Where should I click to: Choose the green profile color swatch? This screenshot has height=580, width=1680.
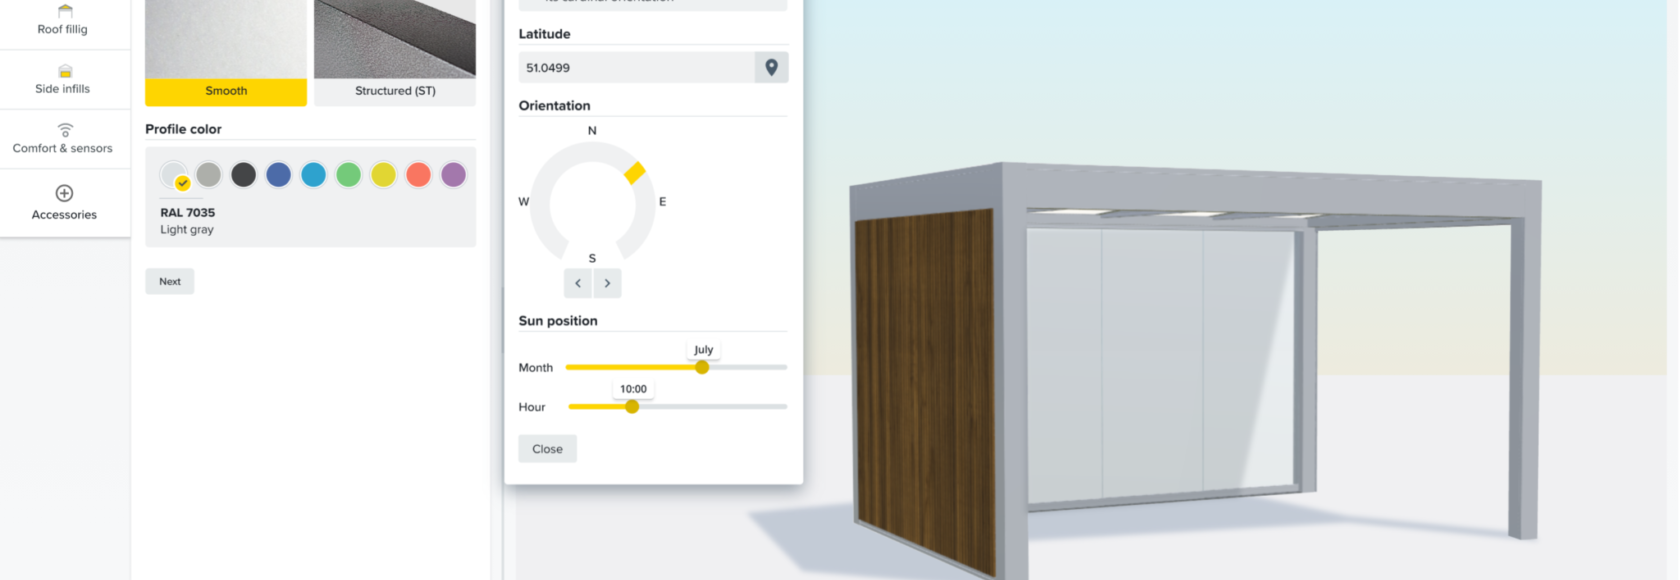[349, 175]
